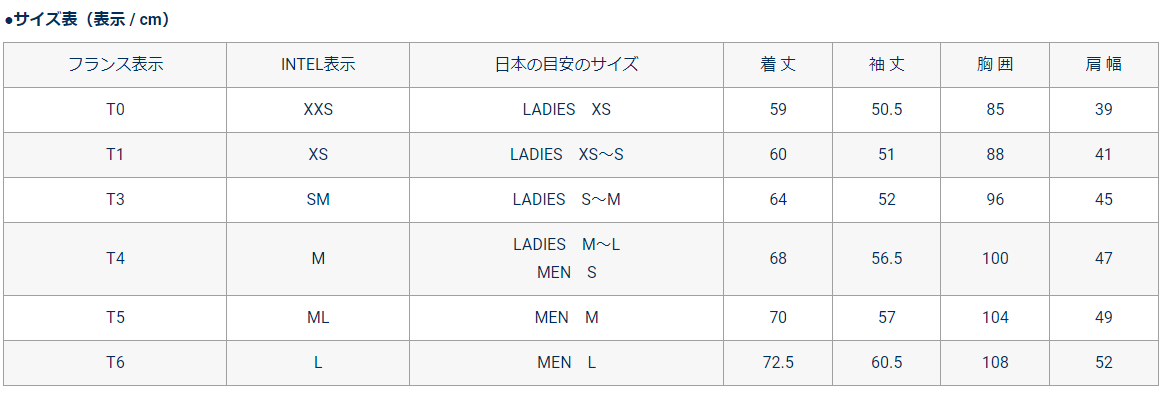The height and width of the screenshot is (394, 1166).
Task: Select the MEN M cell
Action: 567,318
